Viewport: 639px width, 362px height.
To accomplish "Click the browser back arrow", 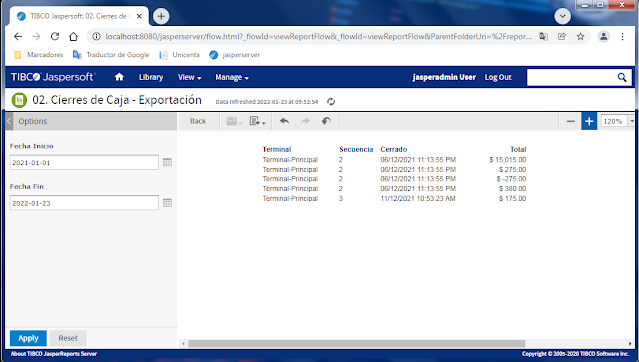I will 18,36.
